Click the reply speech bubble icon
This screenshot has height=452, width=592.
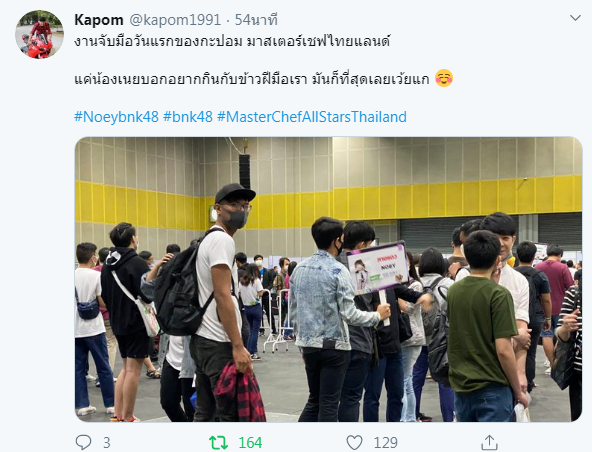tap(83, 442)
